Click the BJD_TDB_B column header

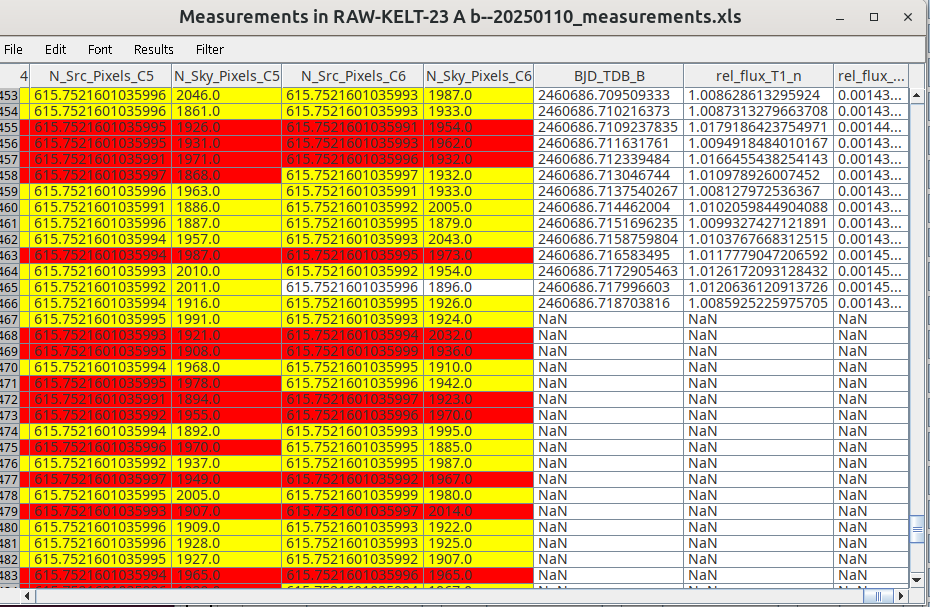(609, 75)
